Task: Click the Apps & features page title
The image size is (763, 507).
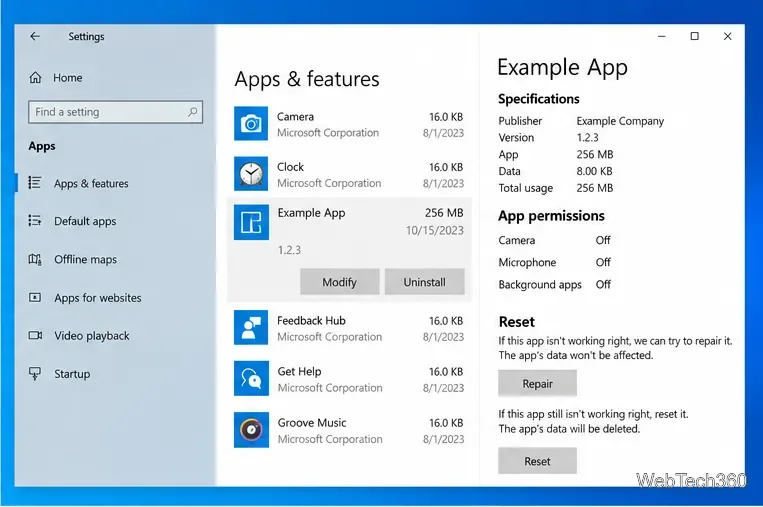Action: pos(307,79)
